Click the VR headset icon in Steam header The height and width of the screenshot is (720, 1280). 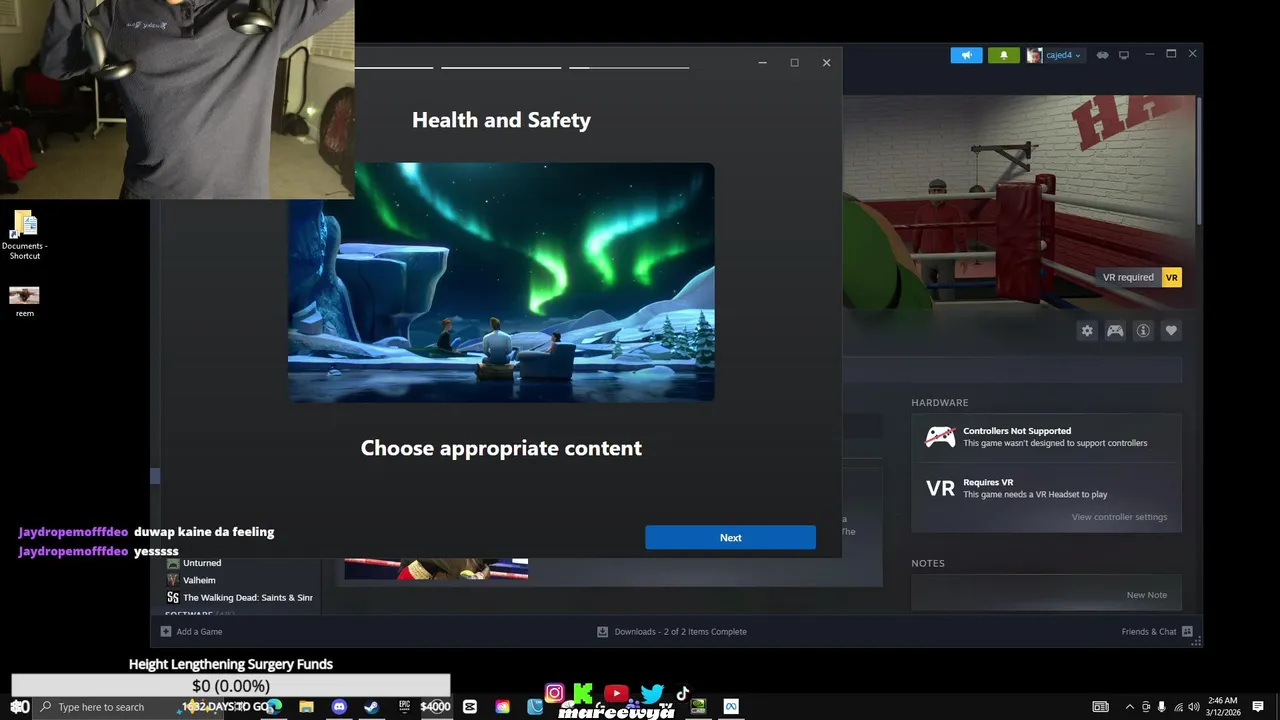click(x=1102, y=55)
